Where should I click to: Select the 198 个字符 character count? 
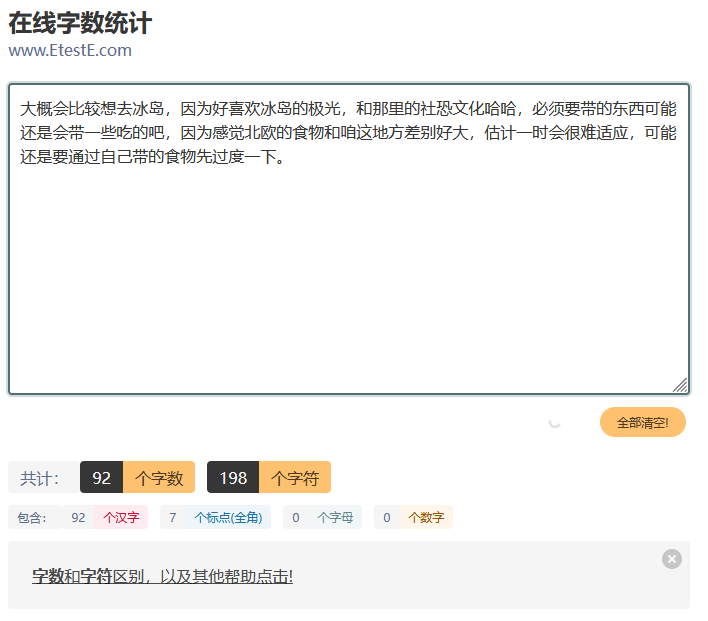click(x=269, y=477)
